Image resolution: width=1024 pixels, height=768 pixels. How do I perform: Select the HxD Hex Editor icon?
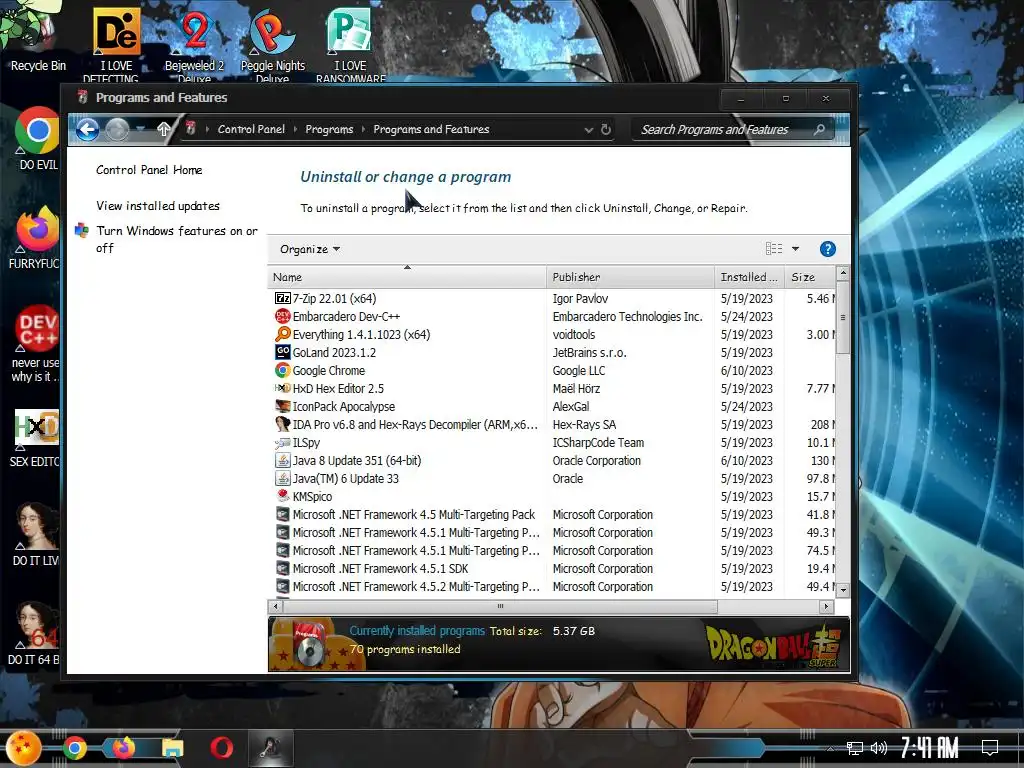[282, 388]
